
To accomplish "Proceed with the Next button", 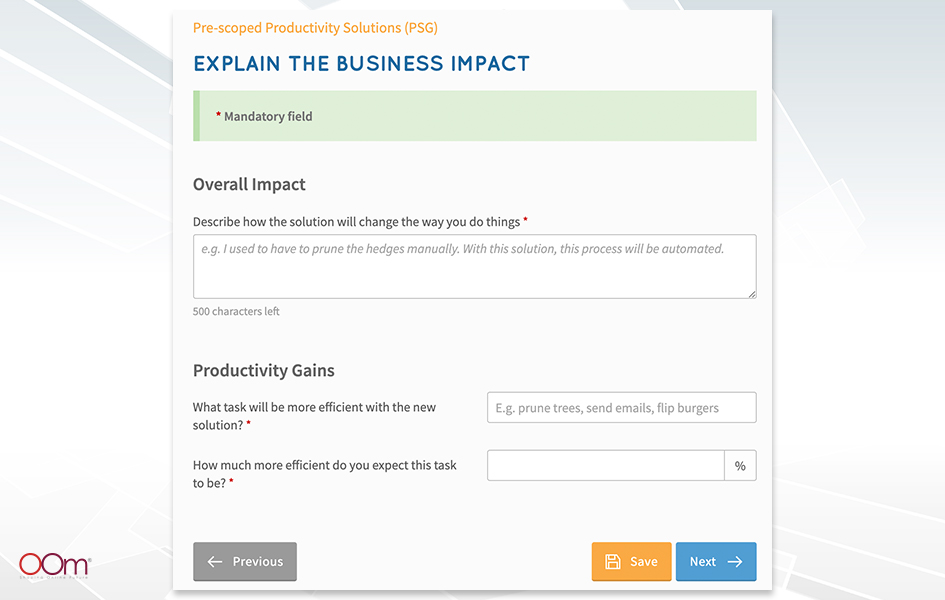I will click(716, 561).
